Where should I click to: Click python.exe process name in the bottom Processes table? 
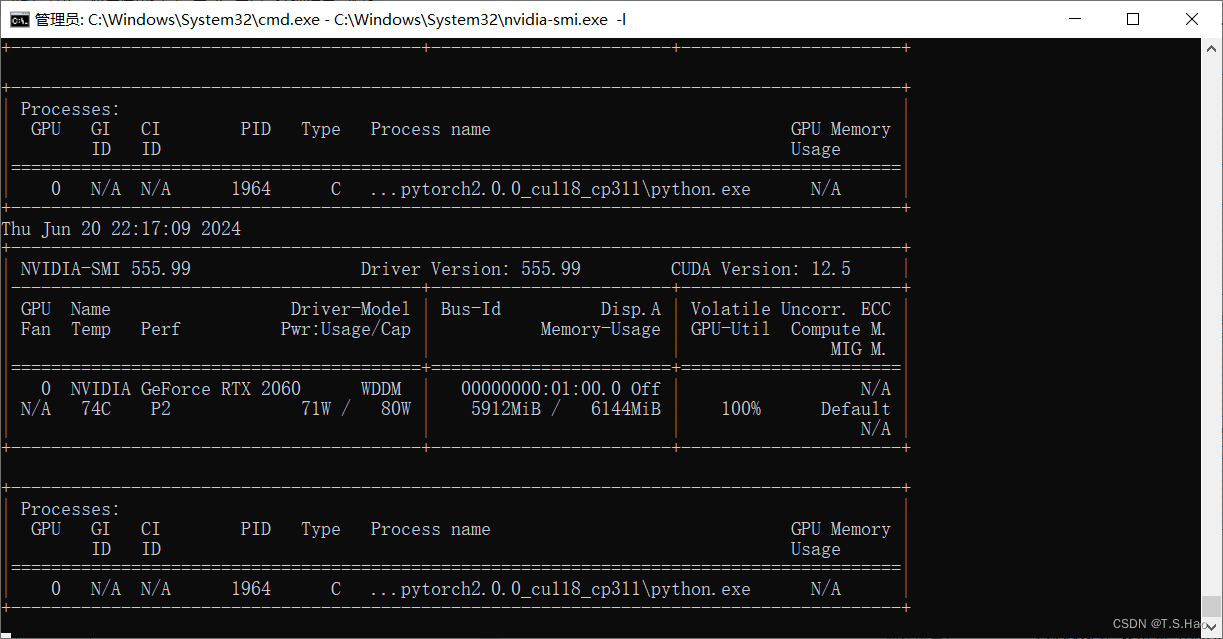[x=561, y=589]
